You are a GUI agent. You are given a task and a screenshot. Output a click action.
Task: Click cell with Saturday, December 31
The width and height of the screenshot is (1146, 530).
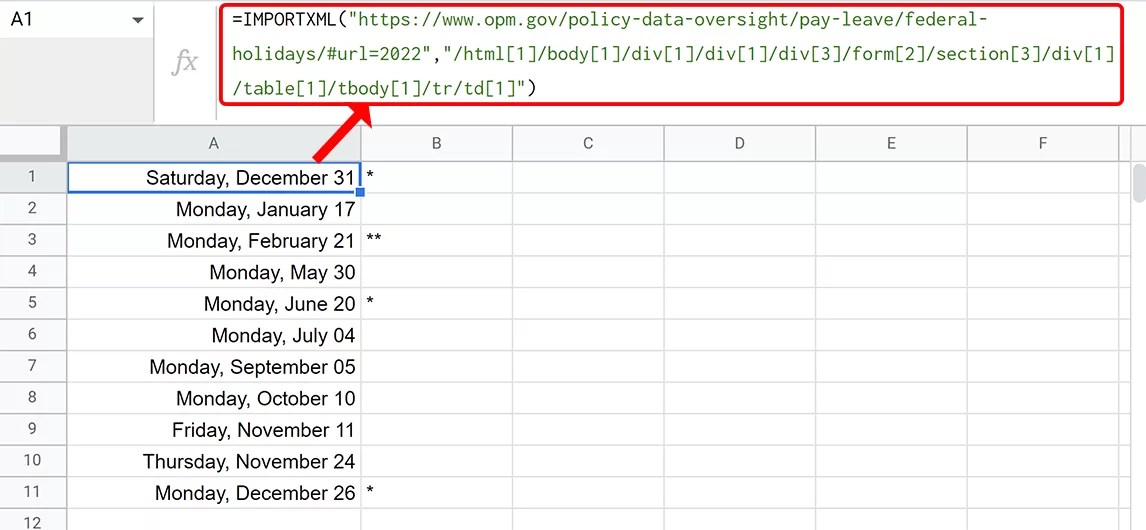213,178
